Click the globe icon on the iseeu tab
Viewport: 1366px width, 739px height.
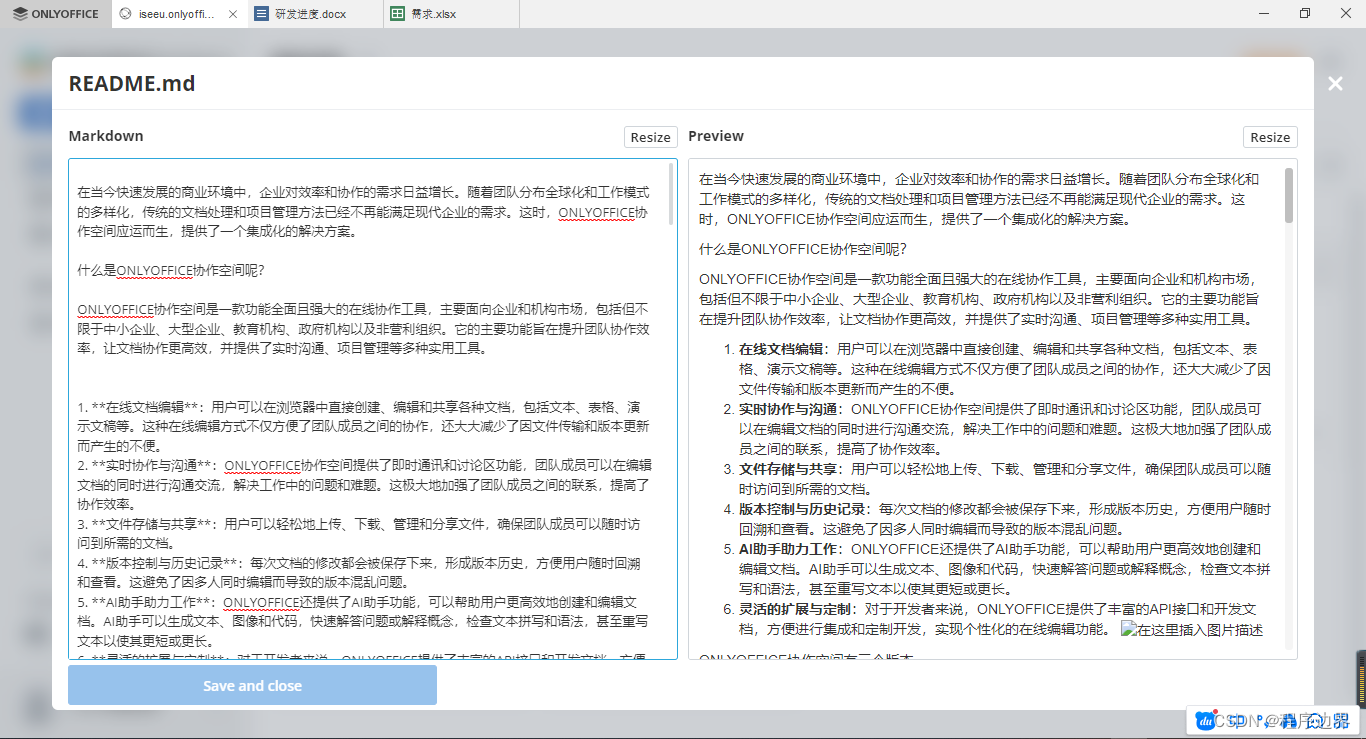coord(125,14)
